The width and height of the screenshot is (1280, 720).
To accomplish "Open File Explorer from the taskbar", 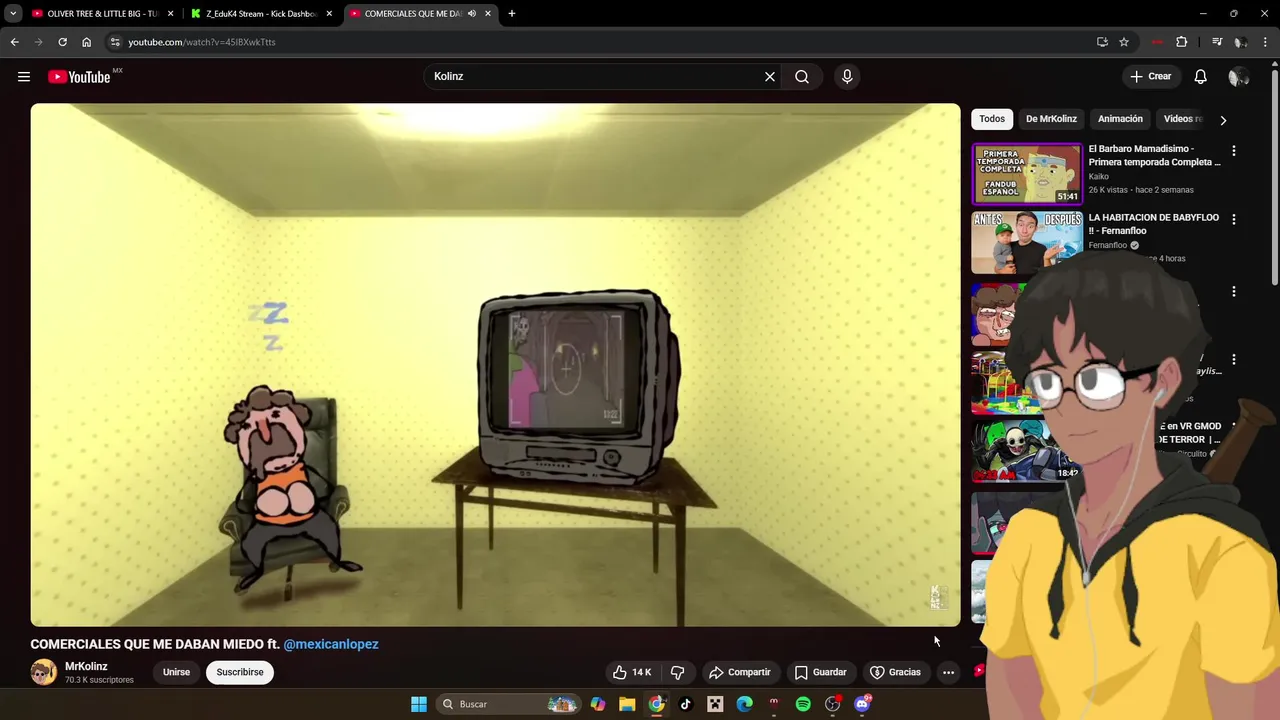I will [627, 704].
